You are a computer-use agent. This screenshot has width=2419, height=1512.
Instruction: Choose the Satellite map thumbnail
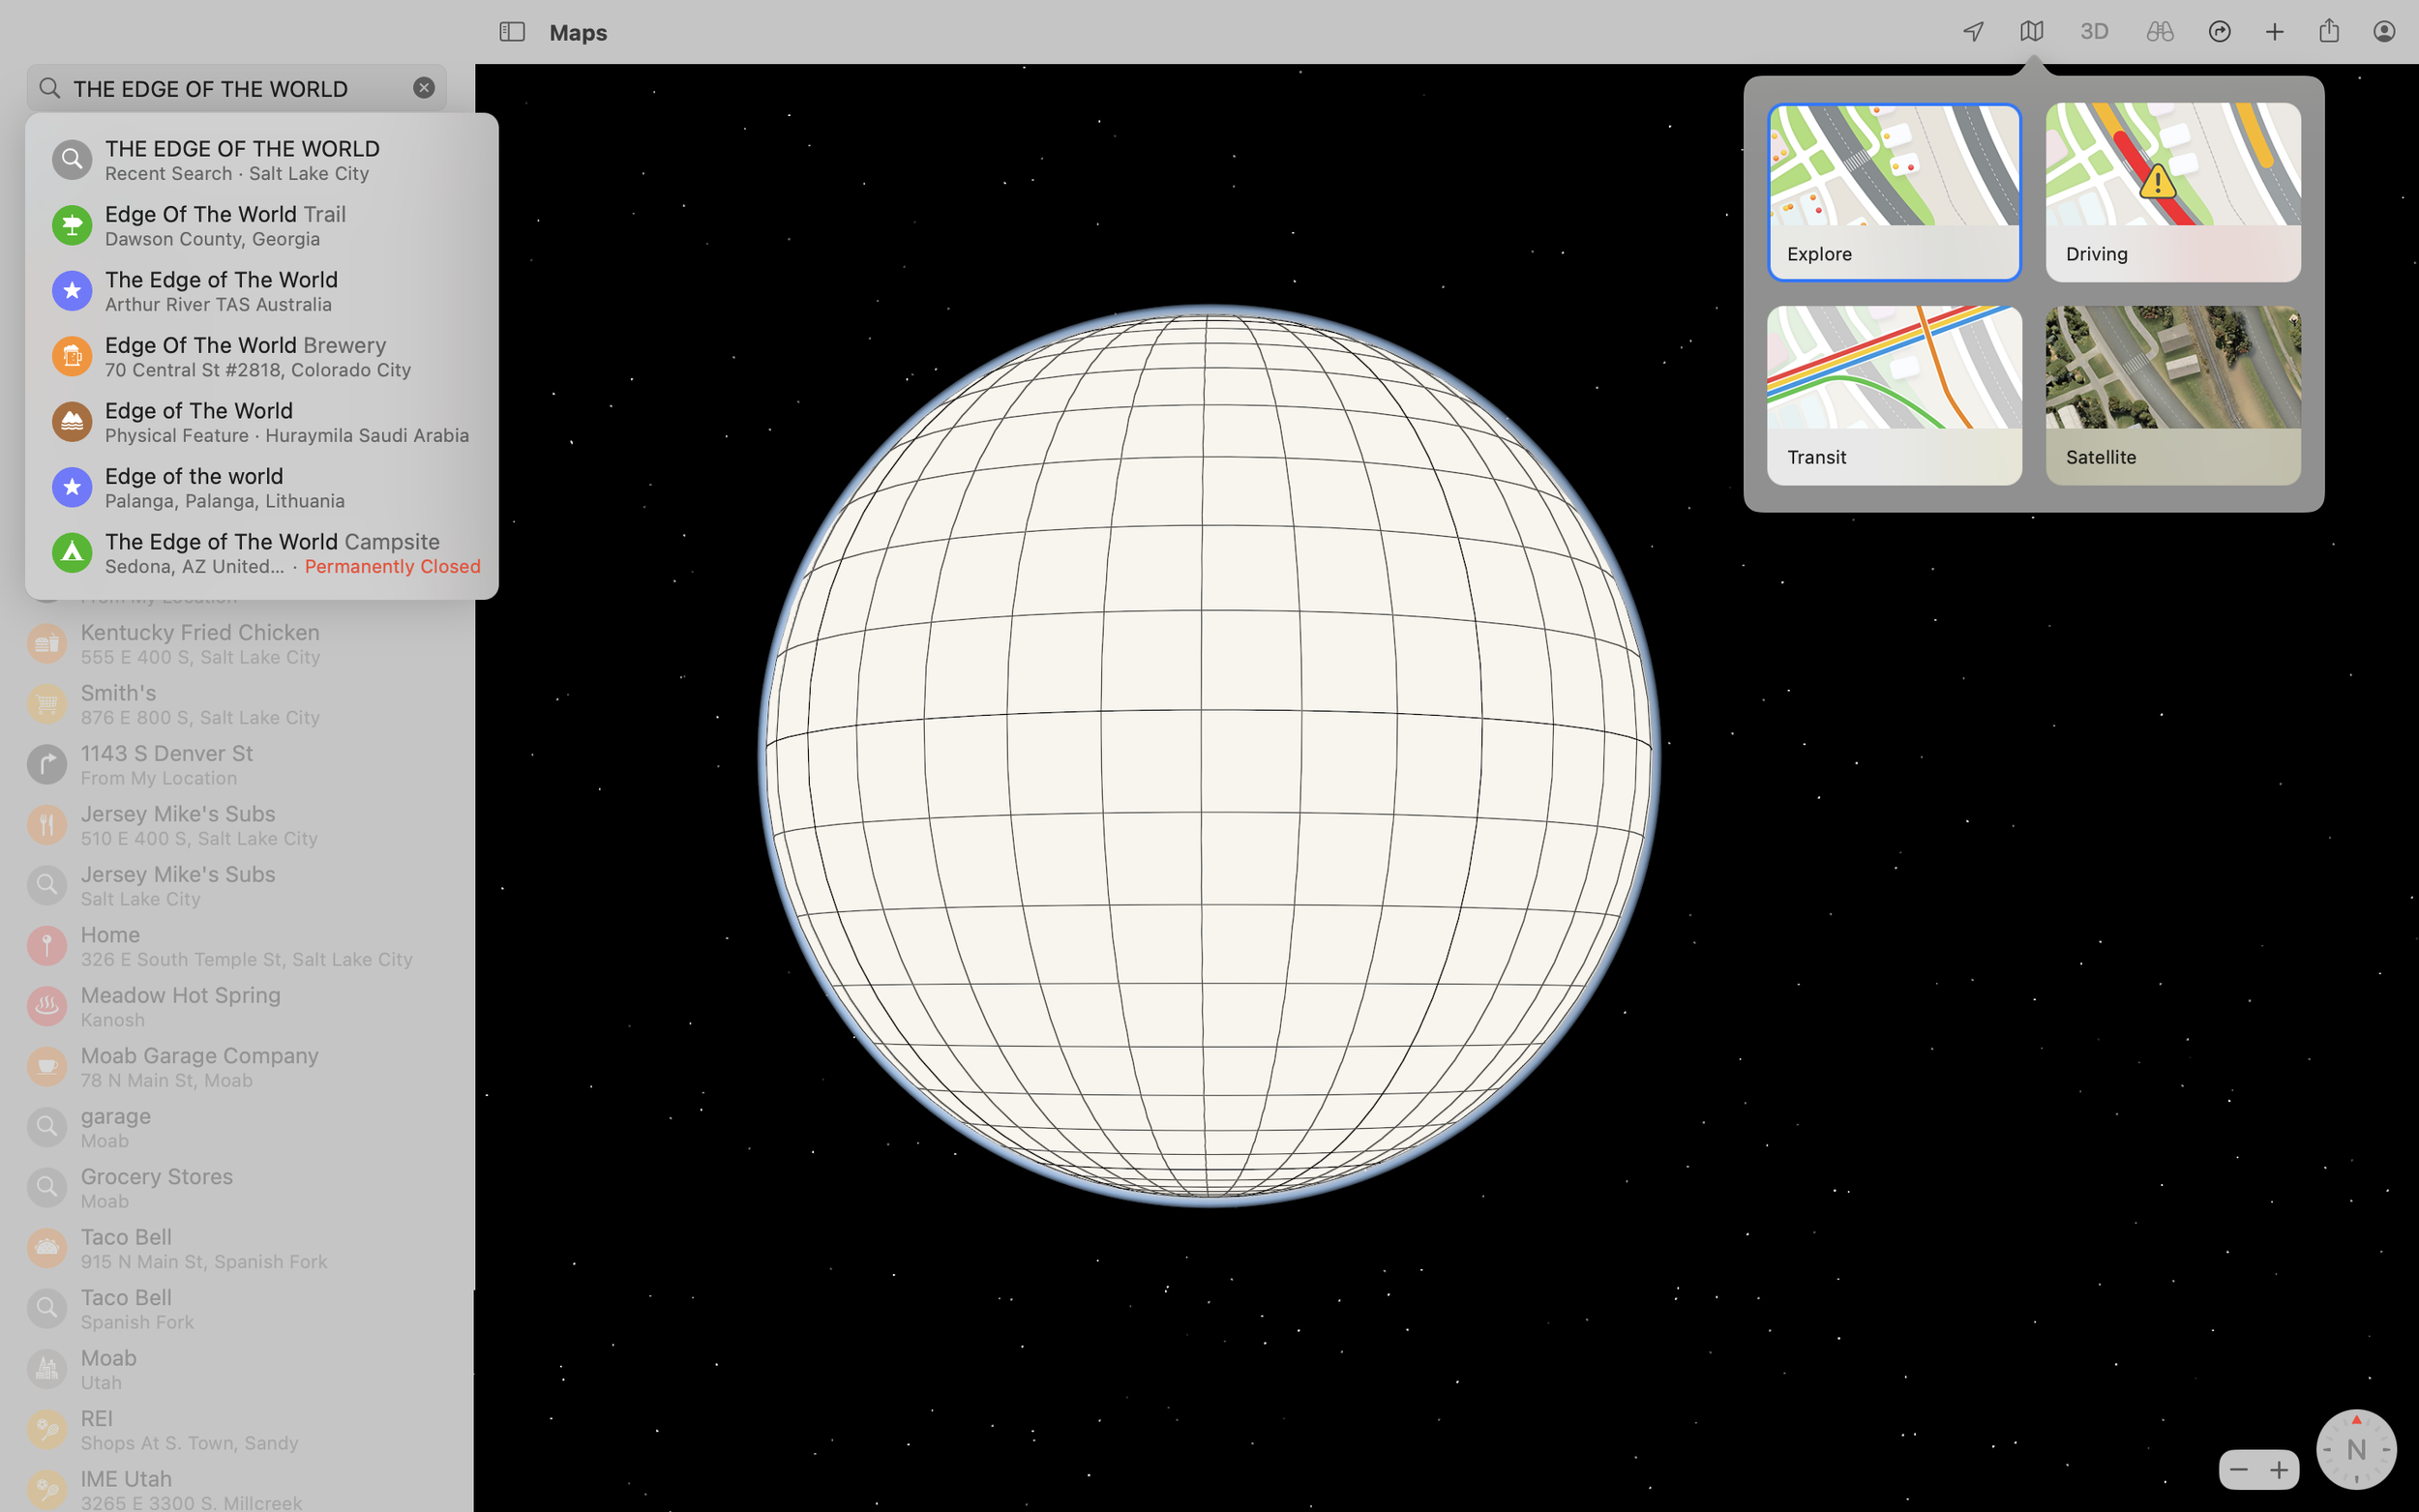point(2173,395)
